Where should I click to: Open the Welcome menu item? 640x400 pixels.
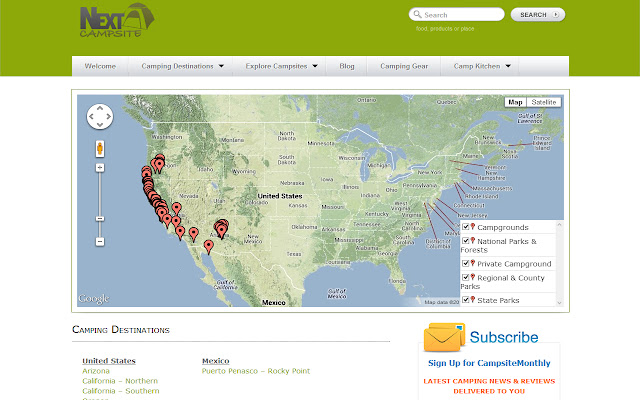[x=100, y=66]
